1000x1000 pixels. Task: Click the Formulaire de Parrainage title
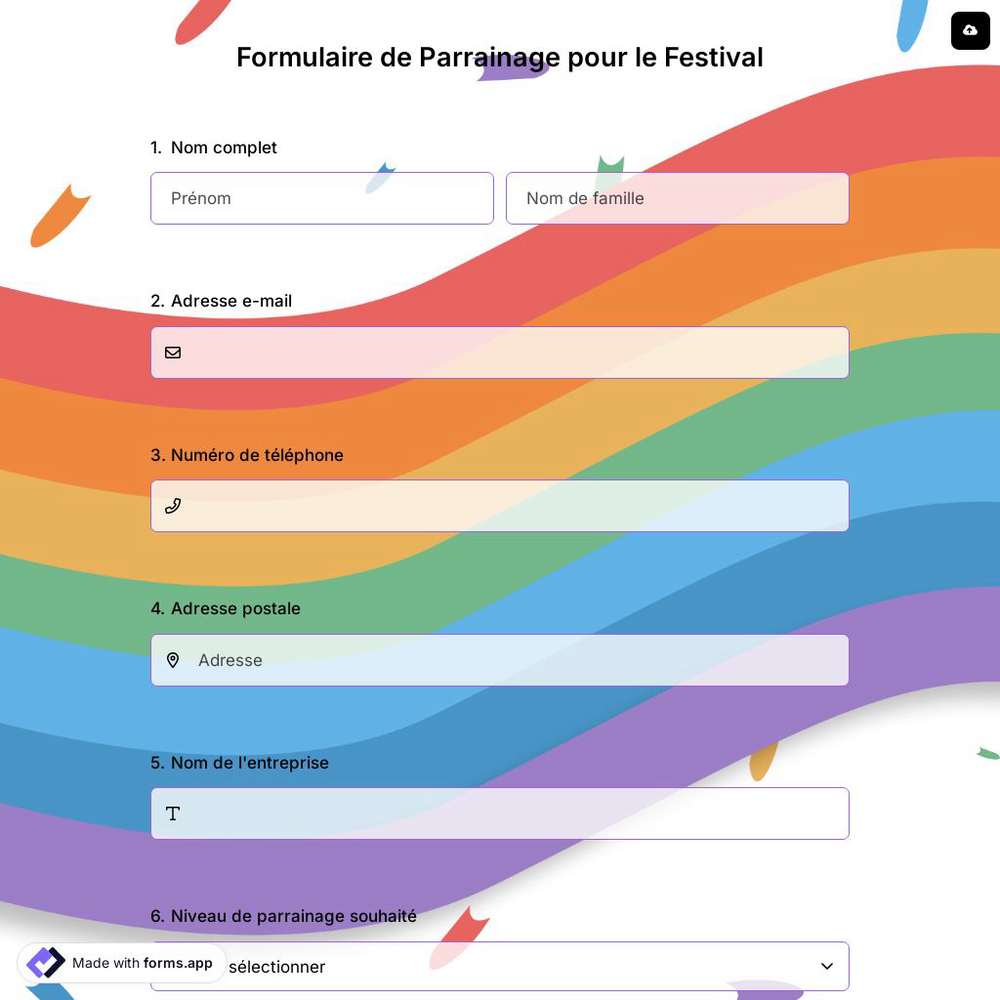point(499,57)
